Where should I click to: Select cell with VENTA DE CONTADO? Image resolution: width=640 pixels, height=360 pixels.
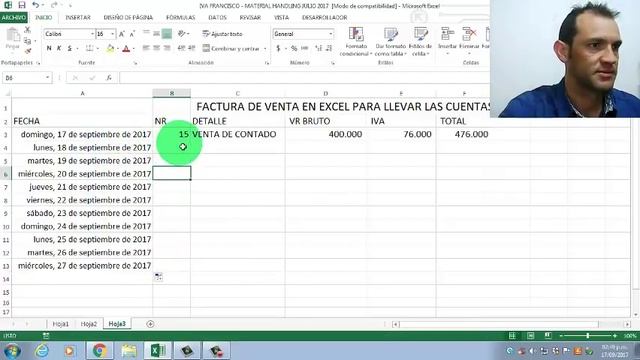click(x=238, y=134)
